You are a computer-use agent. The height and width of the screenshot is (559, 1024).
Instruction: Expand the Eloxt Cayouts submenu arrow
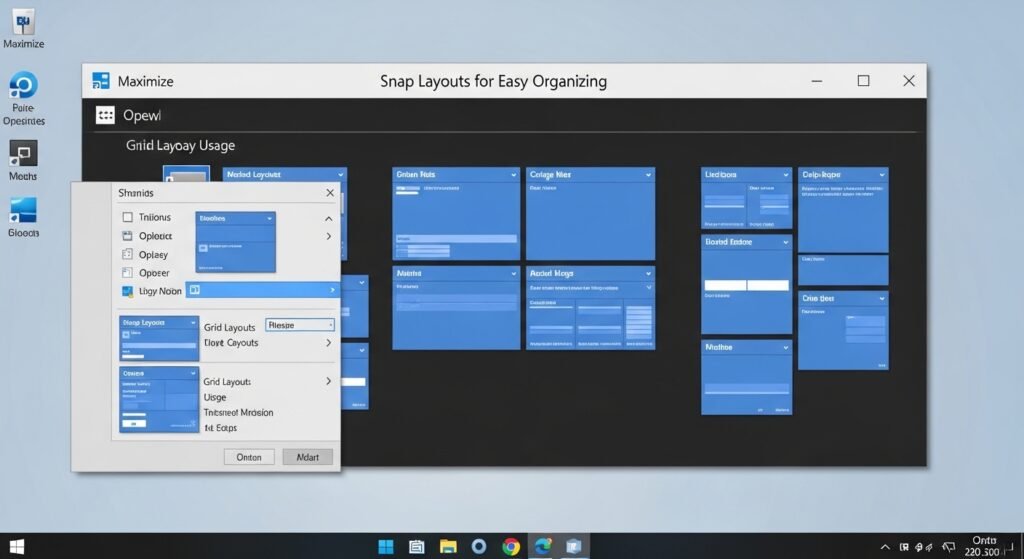327,343
